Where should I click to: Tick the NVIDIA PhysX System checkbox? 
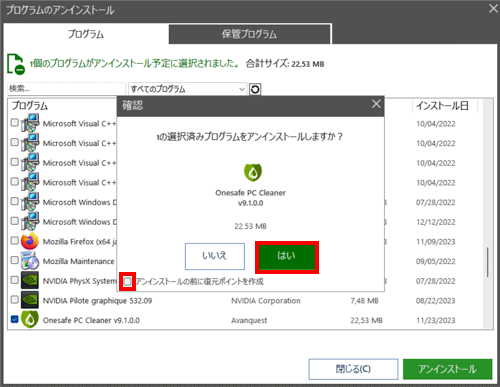(14, 280)
